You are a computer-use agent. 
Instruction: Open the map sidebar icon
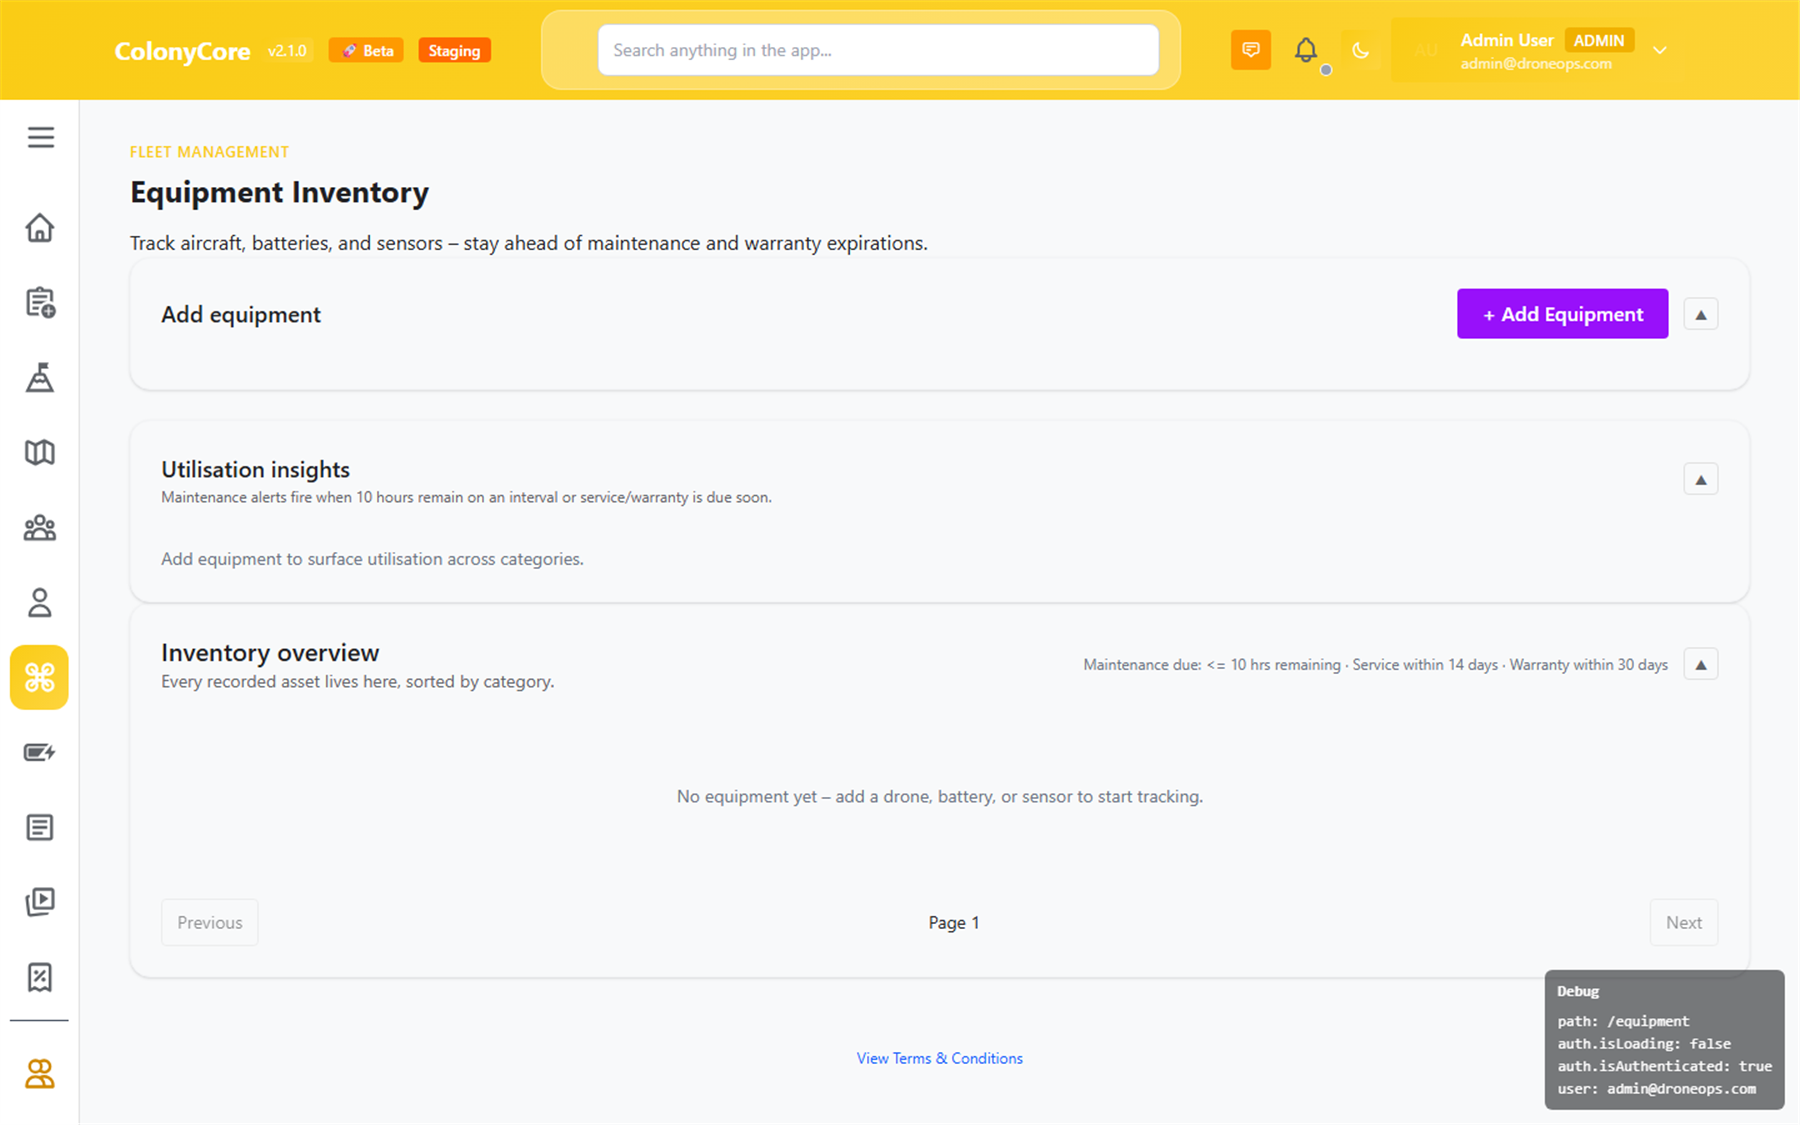click(40, 452)
